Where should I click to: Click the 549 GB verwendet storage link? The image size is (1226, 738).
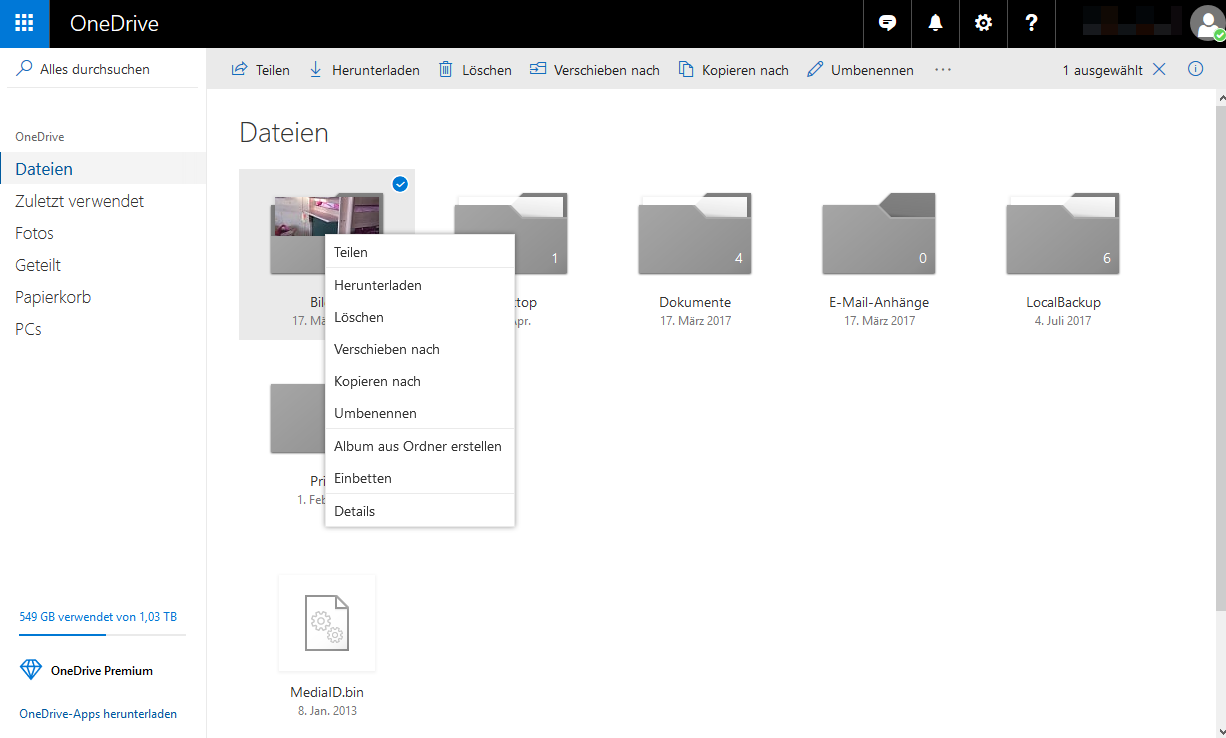[98, 617]
